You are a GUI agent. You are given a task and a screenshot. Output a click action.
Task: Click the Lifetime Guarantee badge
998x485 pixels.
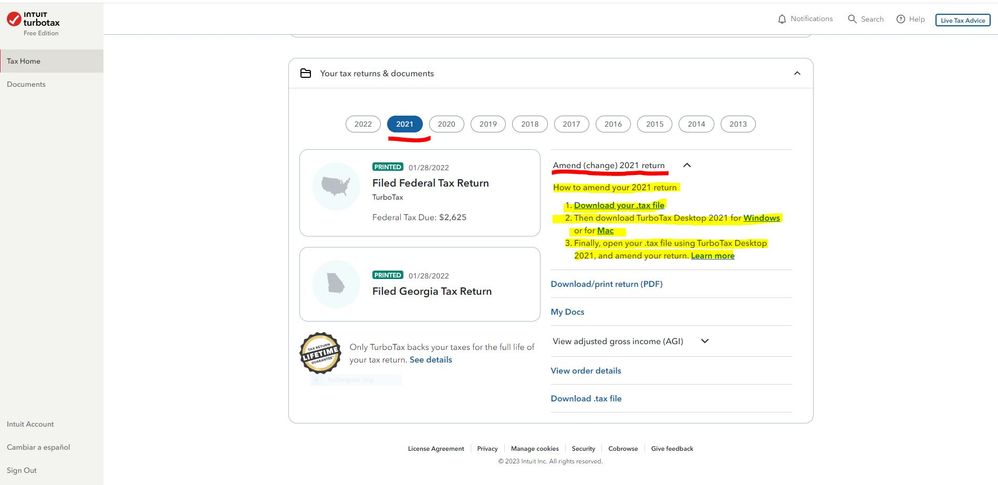coord(320,353)
